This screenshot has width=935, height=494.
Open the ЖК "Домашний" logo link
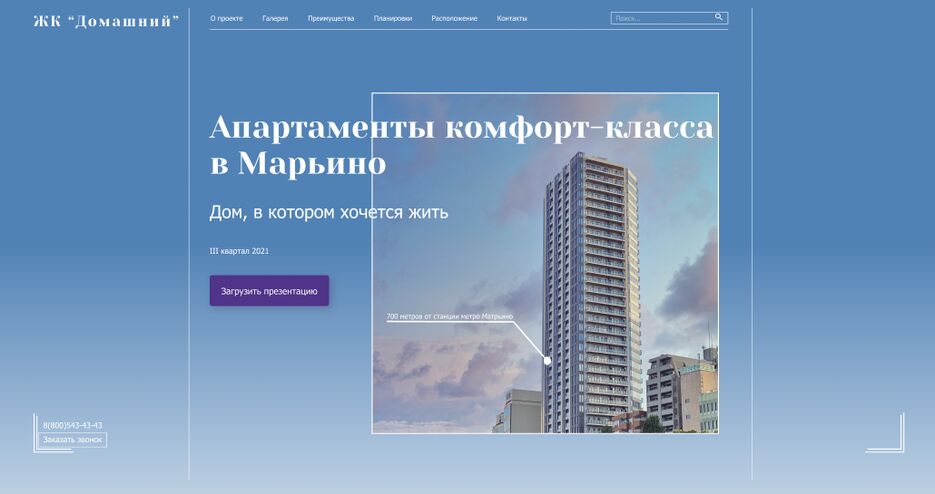(x=106, y=21)
